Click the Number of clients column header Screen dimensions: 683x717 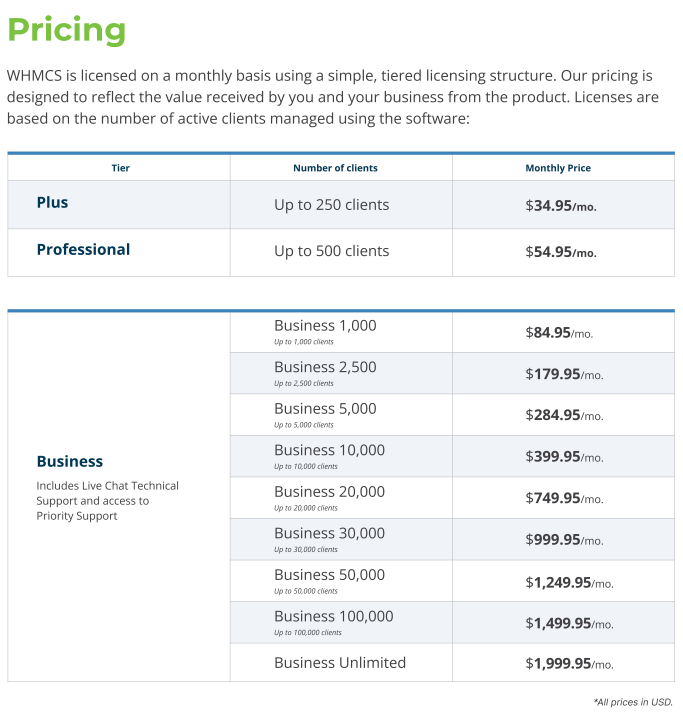(x=335, y=168)
